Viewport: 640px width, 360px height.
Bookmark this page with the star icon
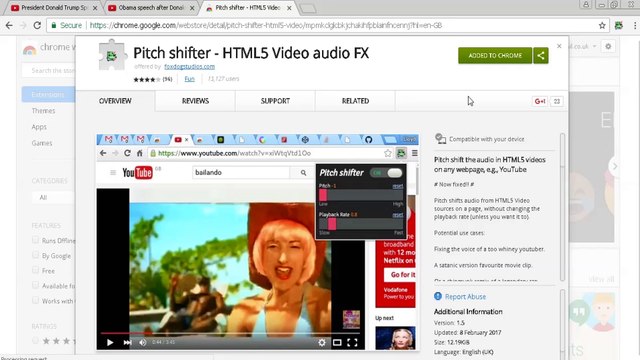tap(602, 25)
